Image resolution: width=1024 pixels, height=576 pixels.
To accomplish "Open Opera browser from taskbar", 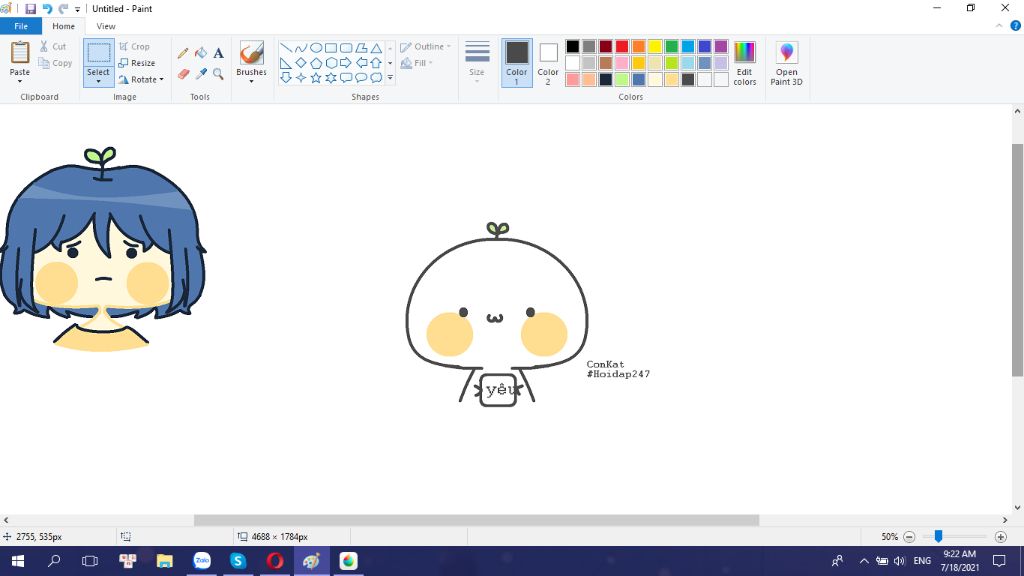I will 275,561.
